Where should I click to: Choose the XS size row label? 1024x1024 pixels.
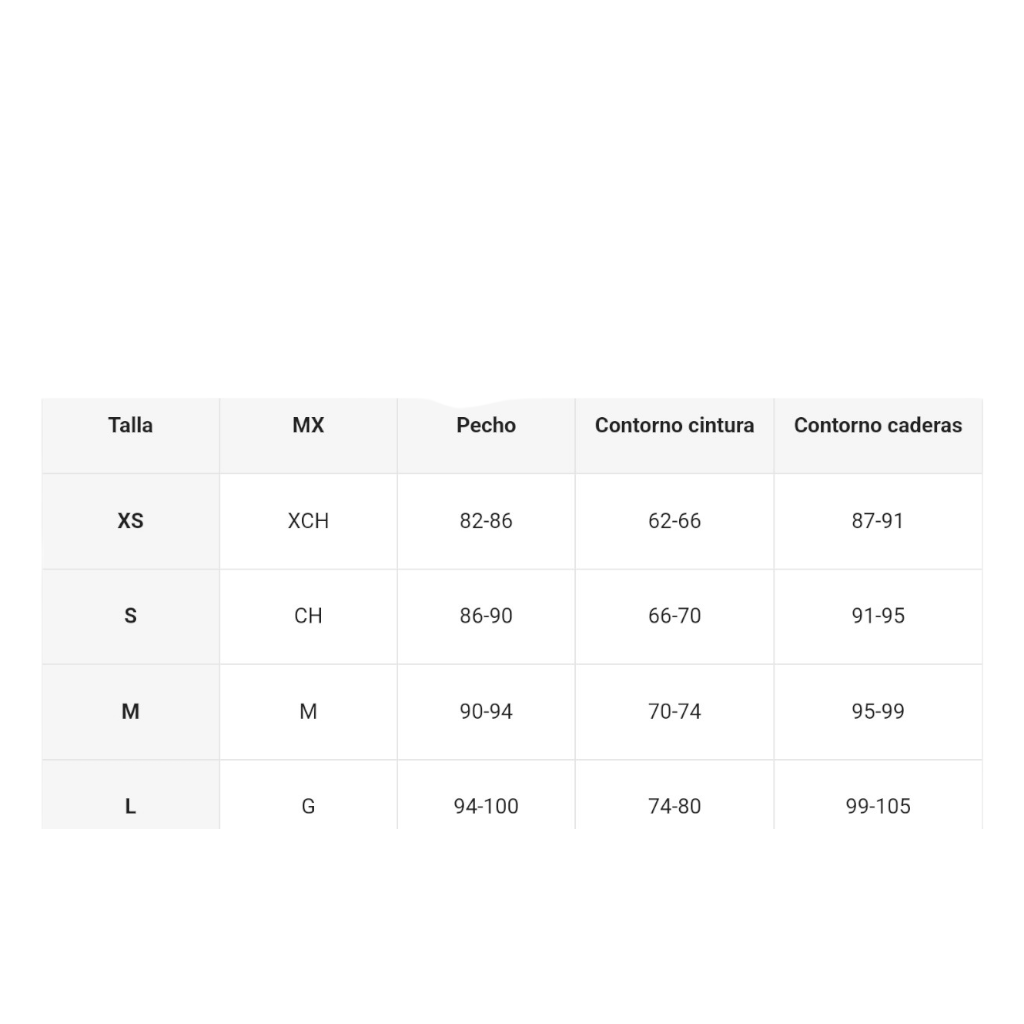(x=131, y=521)
